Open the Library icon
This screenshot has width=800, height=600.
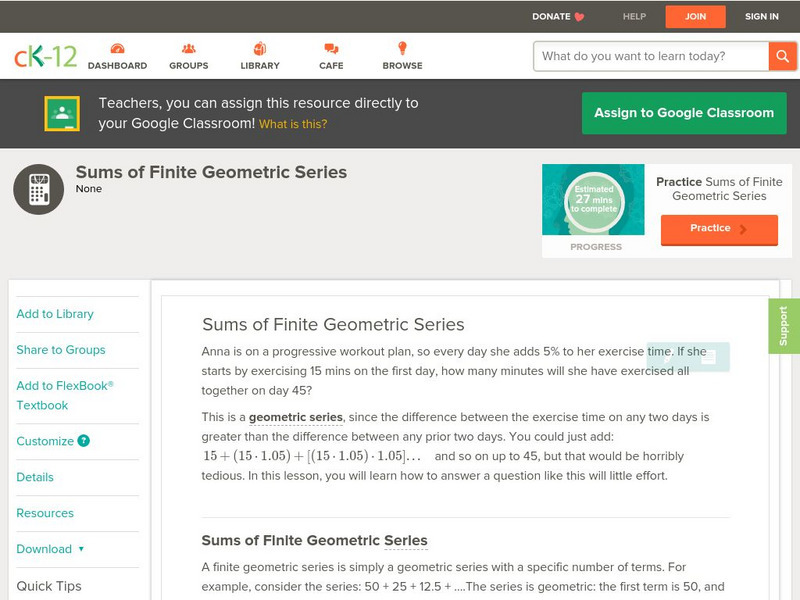click(260, 49)
